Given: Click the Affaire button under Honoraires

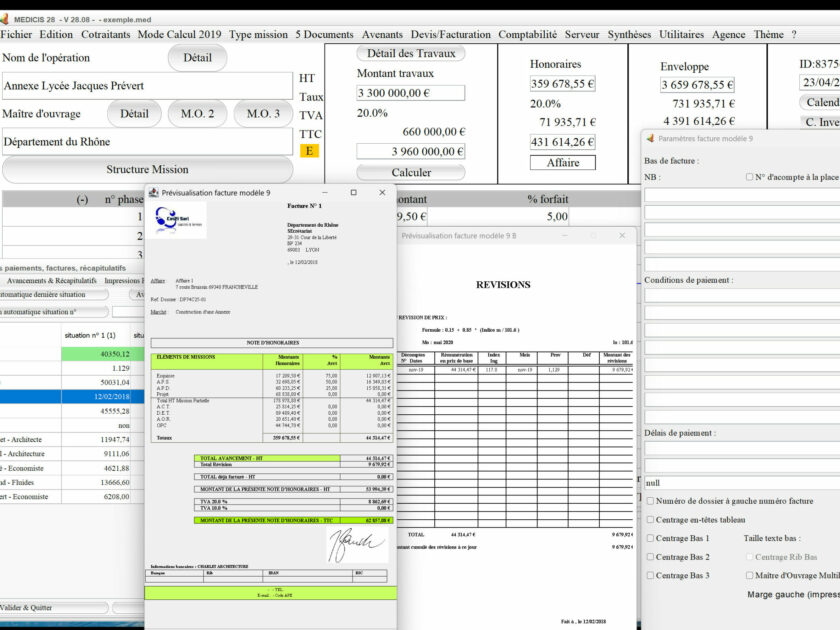Looking at the screenshot, I should tap(562, 162).
